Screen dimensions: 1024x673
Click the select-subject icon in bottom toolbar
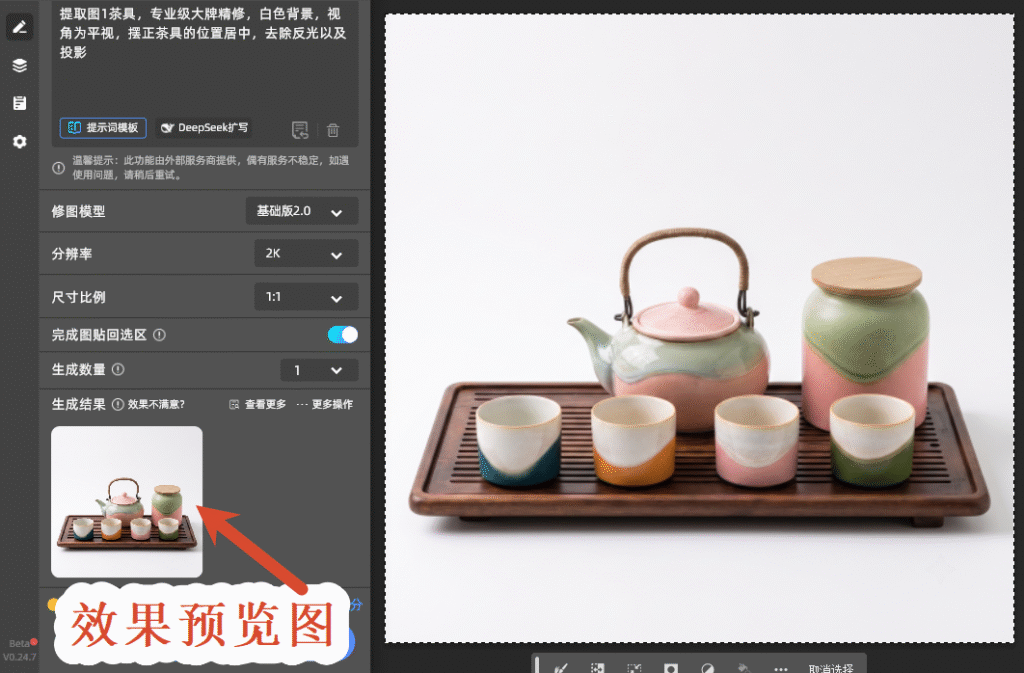(597, 668)
